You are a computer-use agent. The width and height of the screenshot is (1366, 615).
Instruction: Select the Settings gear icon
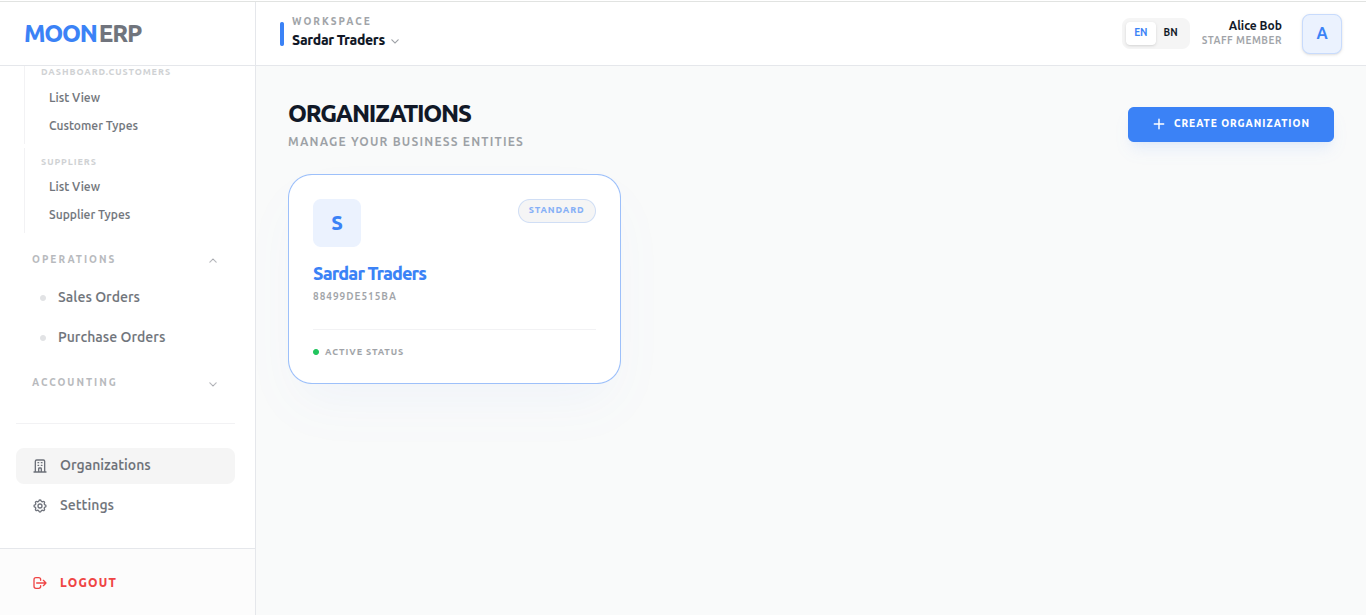pos(39,505)
